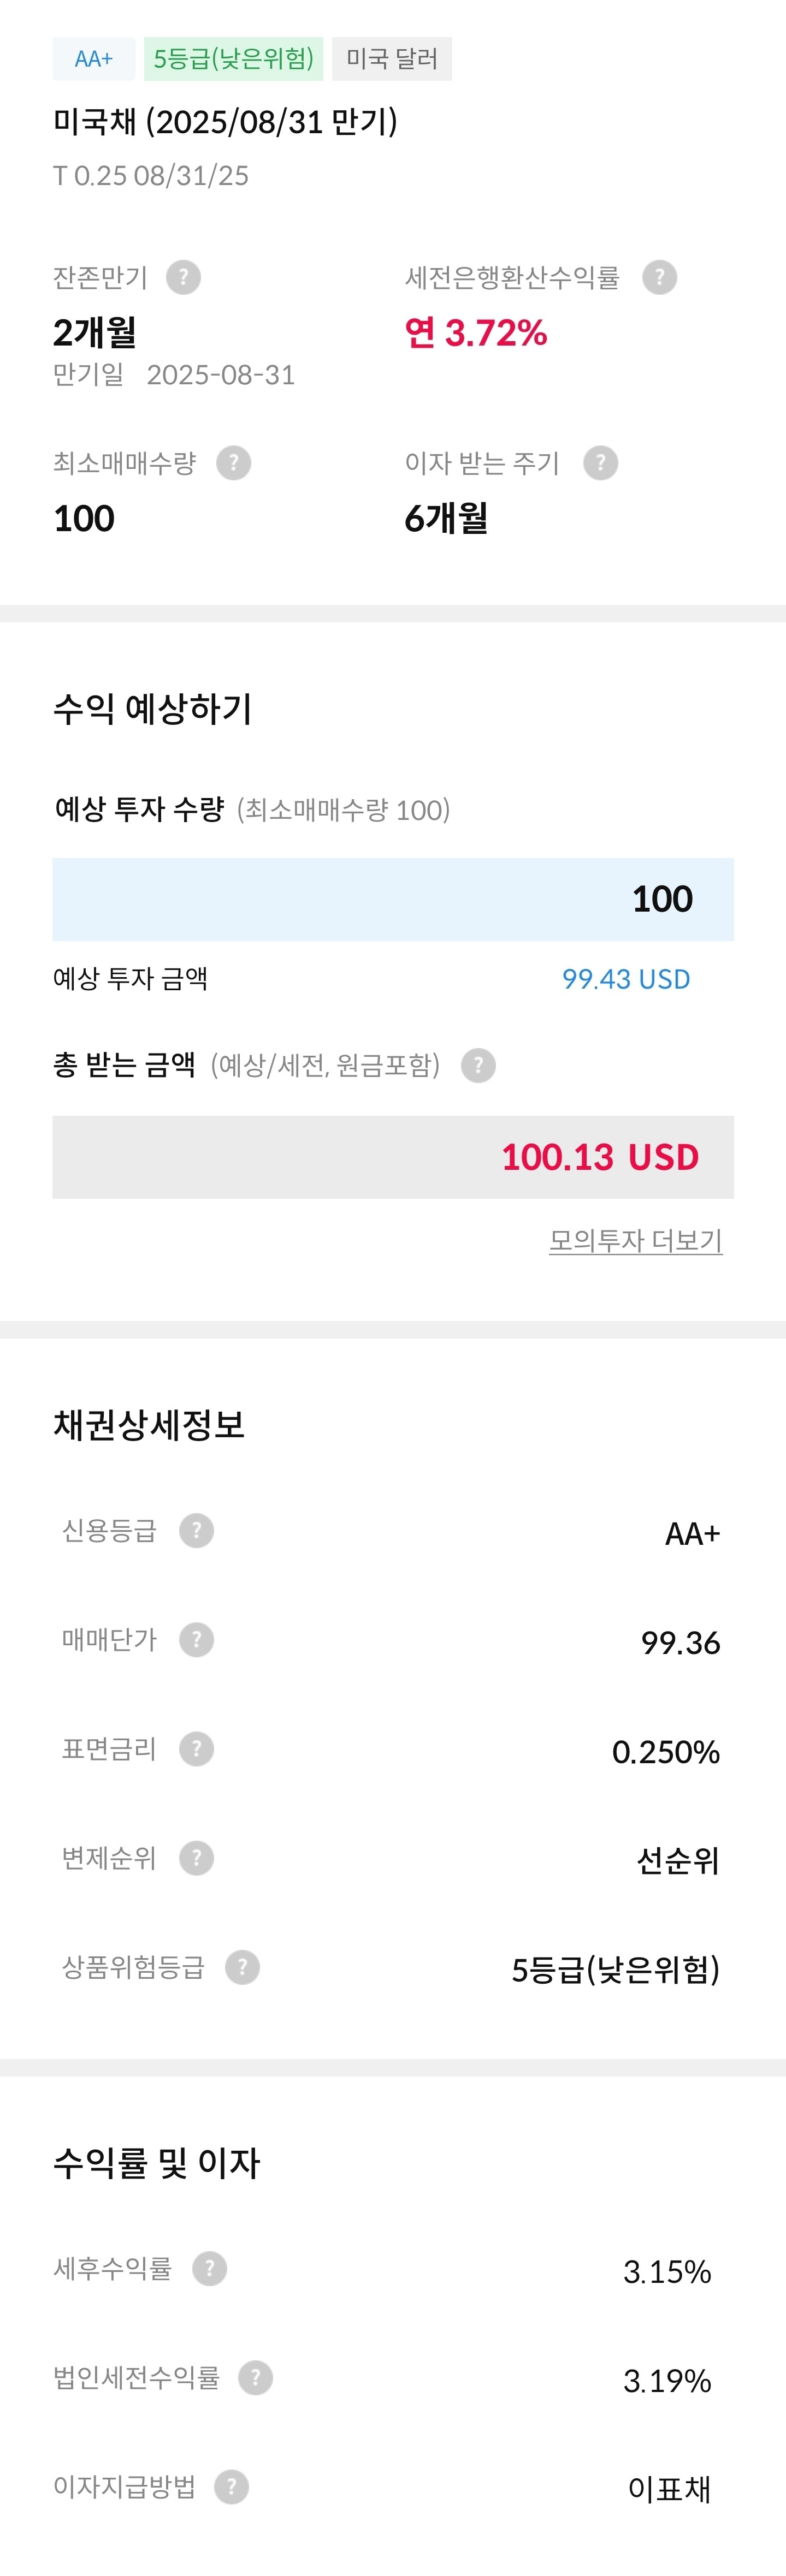
Task: Click question mark next to 표면금리
Action: coord(196,1748)
